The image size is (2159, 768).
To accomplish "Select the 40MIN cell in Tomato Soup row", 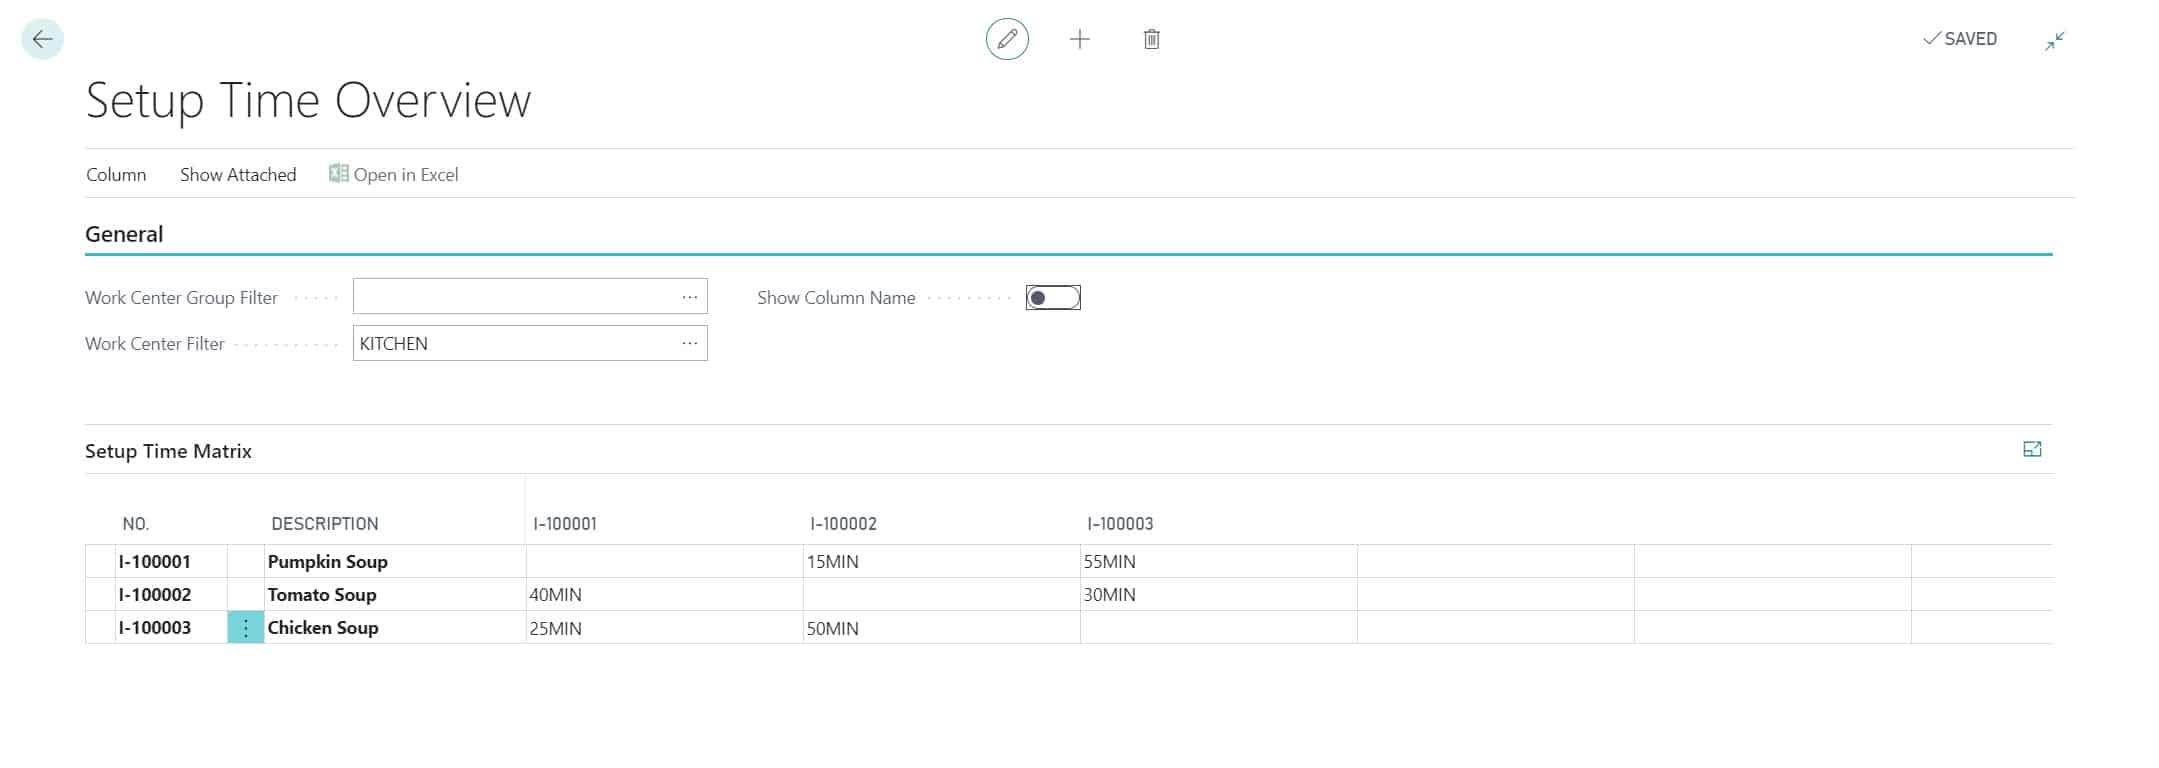I will coord(663,595).
